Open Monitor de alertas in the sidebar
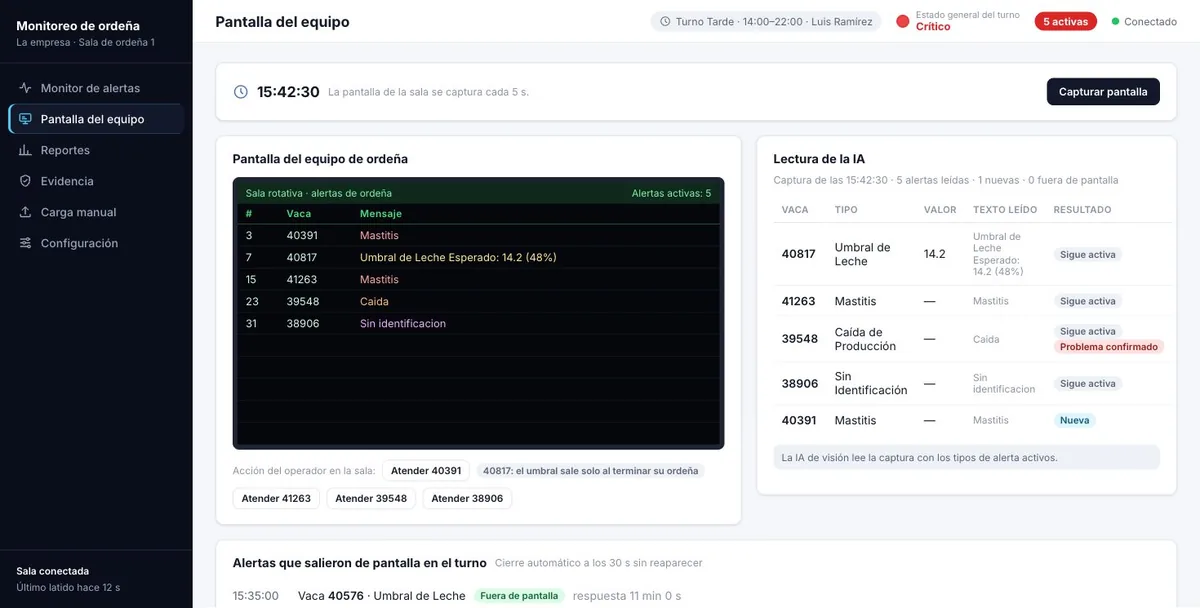 coord(96,88)
